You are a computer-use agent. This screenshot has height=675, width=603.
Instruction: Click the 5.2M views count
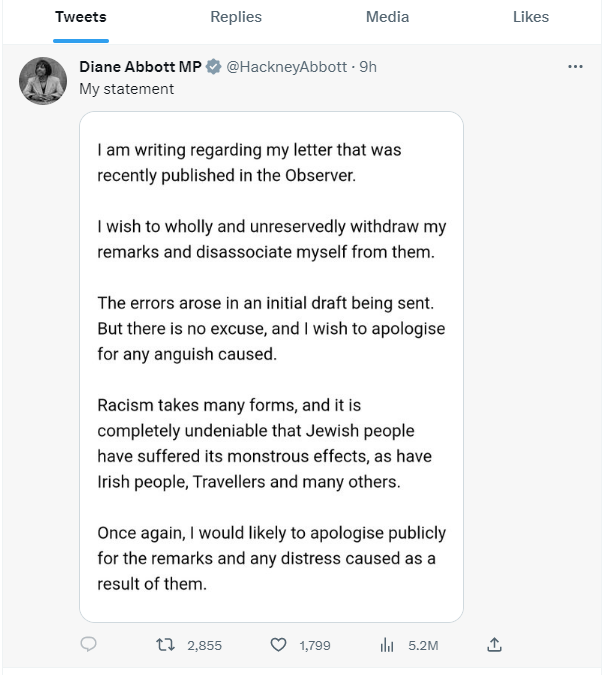(423, 646)
